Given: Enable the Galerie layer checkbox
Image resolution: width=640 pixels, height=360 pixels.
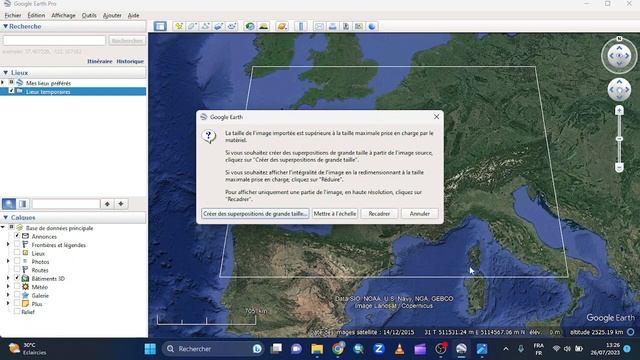Looking at the screenshot, I should click(x=17, y=295).
